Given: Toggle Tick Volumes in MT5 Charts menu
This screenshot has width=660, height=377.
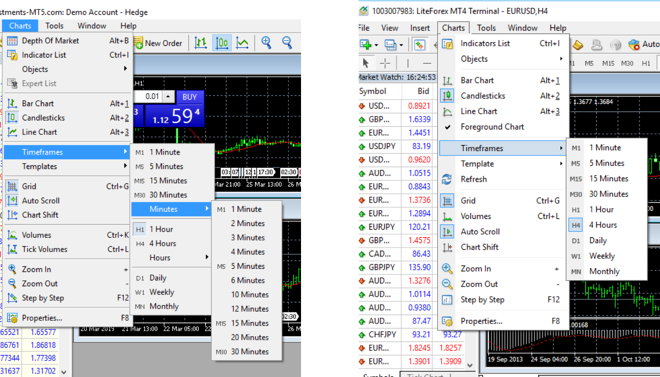Looking at the screenshot, I should 67,250.
